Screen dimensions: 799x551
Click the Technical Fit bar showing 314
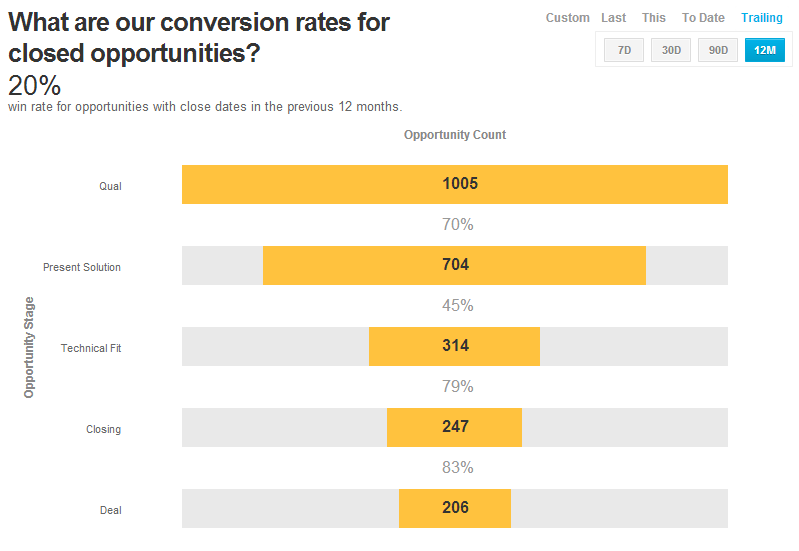coord(455,346)
